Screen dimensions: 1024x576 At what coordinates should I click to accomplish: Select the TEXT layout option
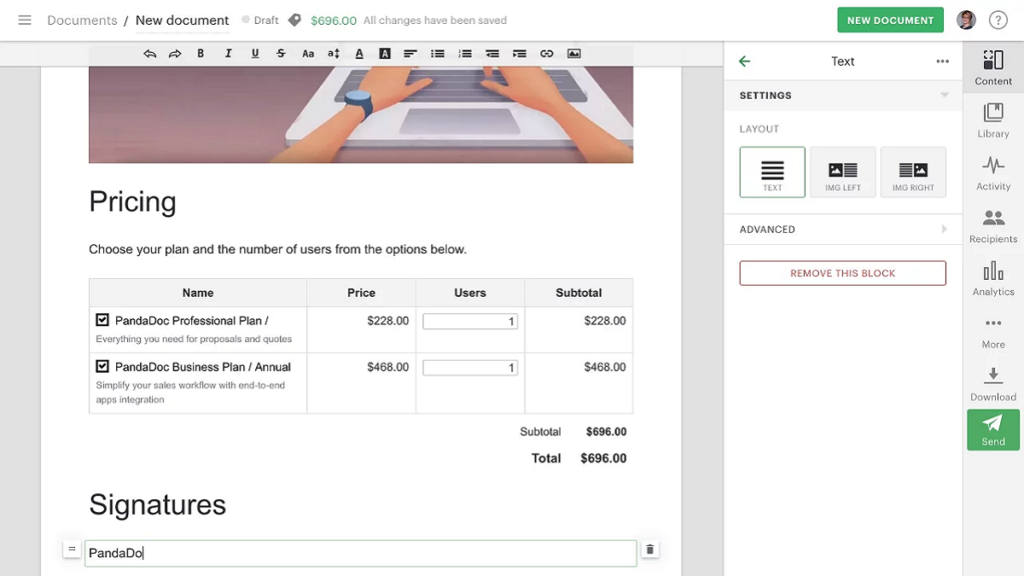pos(772,172)
